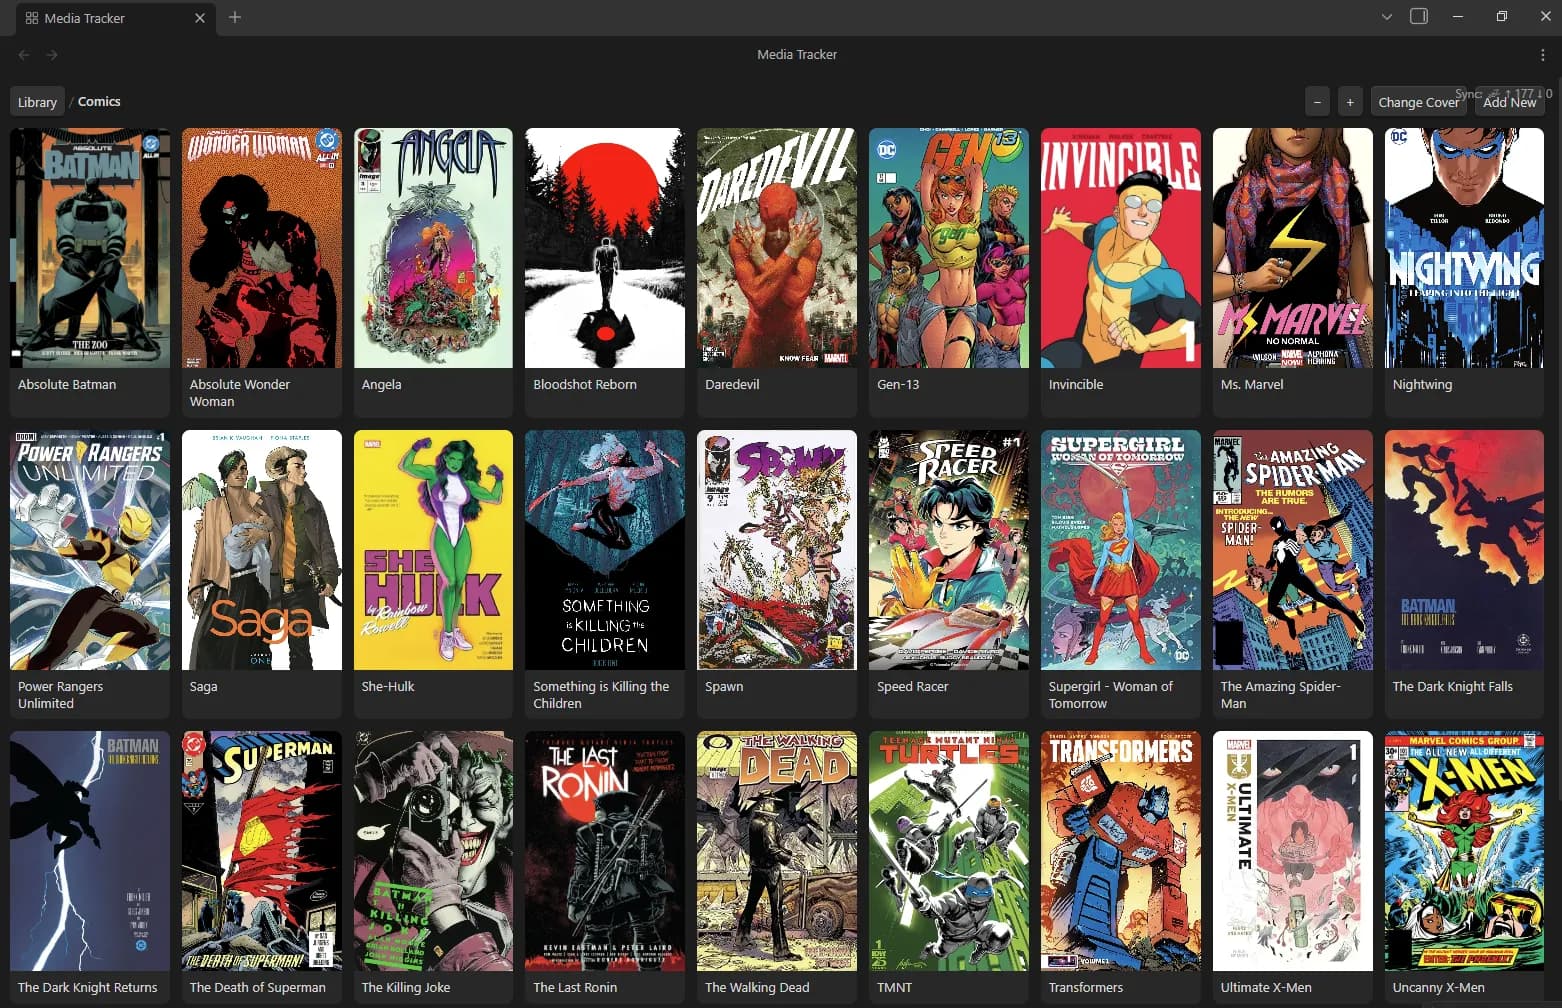The image size is (1562, 1008).
Task: Open the Absolute Wonder Woman cover
Action: pyautogui.click(x=262, y=248)
